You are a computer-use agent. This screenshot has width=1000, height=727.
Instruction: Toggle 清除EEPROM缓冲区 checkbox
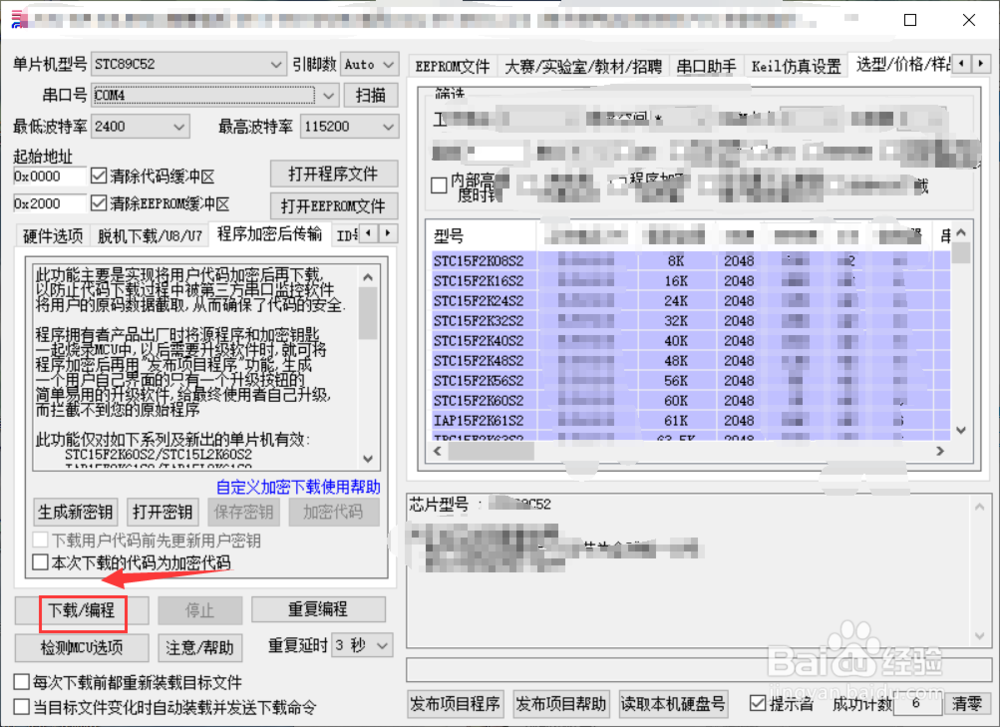(99, 203)
